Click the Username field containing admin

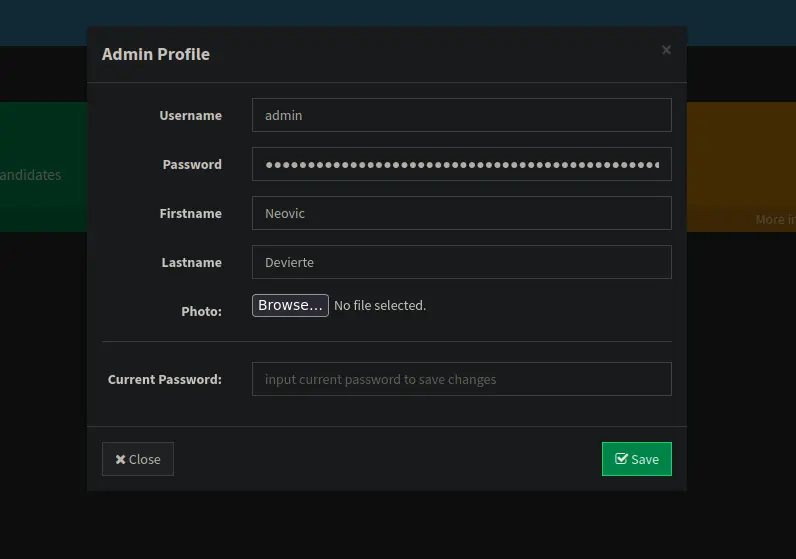click(x=461, y=115)
